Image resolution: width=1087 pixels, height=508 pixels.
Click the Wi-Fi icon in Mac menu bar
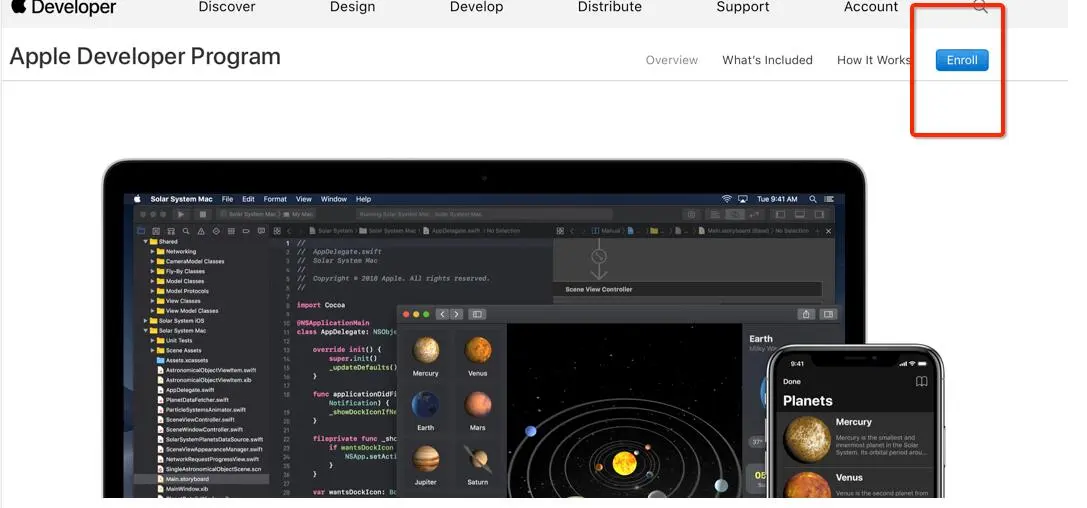(727, 199)
